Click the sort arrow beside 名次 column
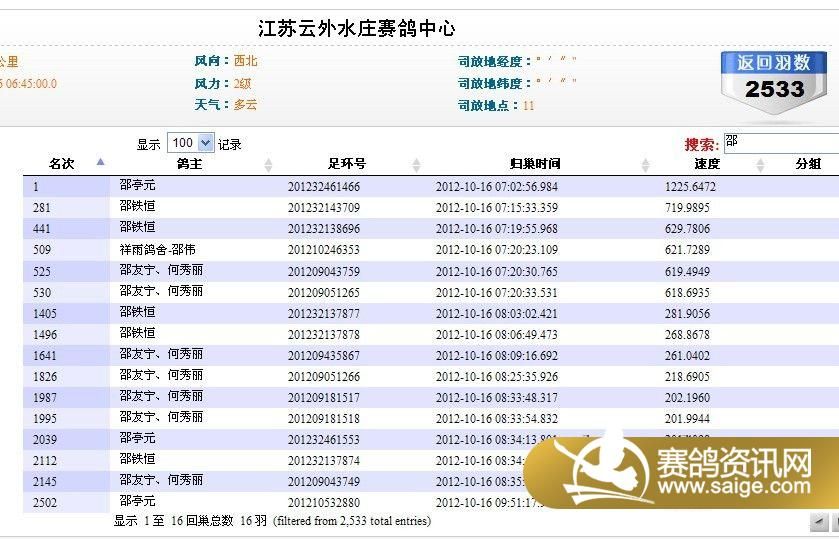Image resolution: width=839 pixels, height=539 pixels. 100,162
